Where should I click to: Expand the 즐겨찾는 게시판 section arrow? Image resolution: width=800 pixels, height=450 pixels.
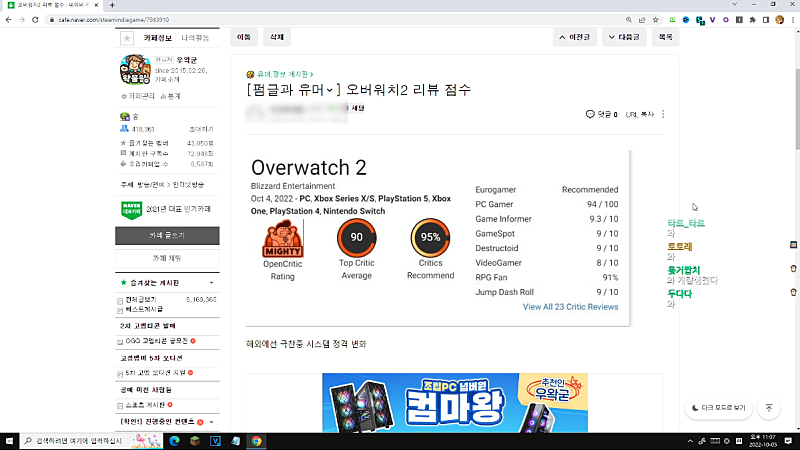212,283
